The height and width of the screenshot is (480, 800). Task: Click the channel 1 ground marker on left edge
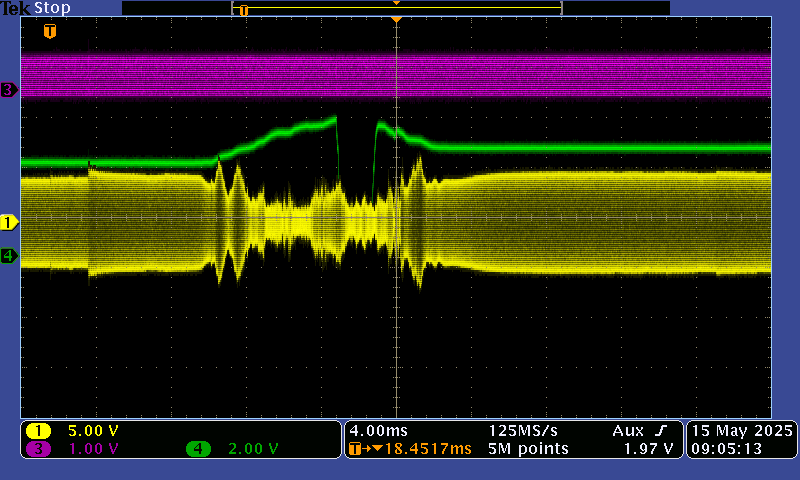point(9,221)
